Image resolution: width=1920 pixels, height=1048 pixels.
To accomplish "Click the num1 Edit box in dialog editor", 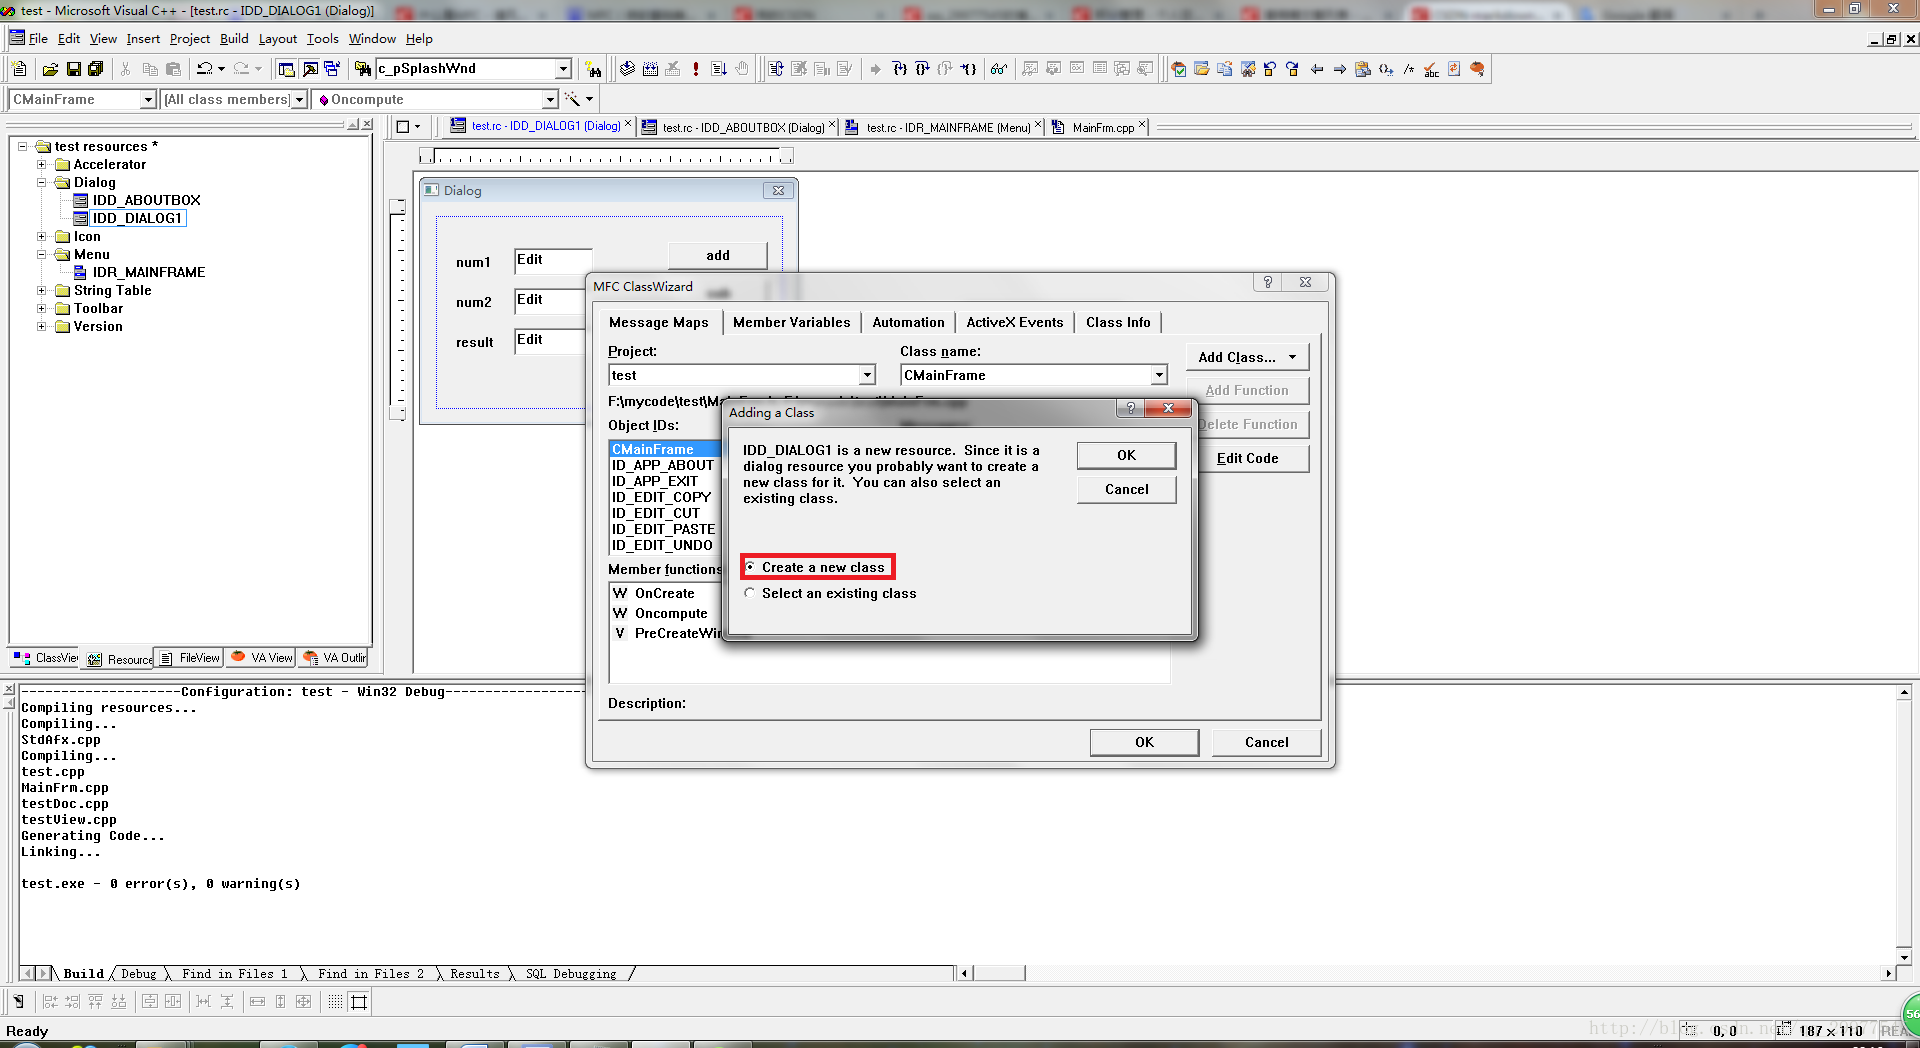I will click(x=553, y=261).
